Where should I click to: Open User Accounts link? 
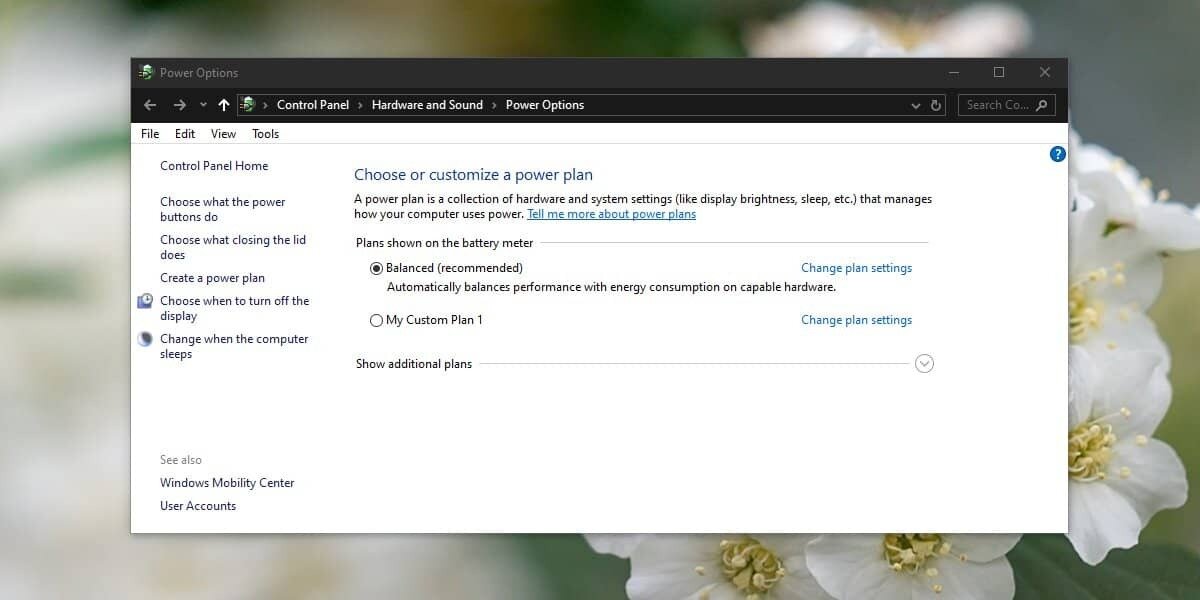click(198, 506)
